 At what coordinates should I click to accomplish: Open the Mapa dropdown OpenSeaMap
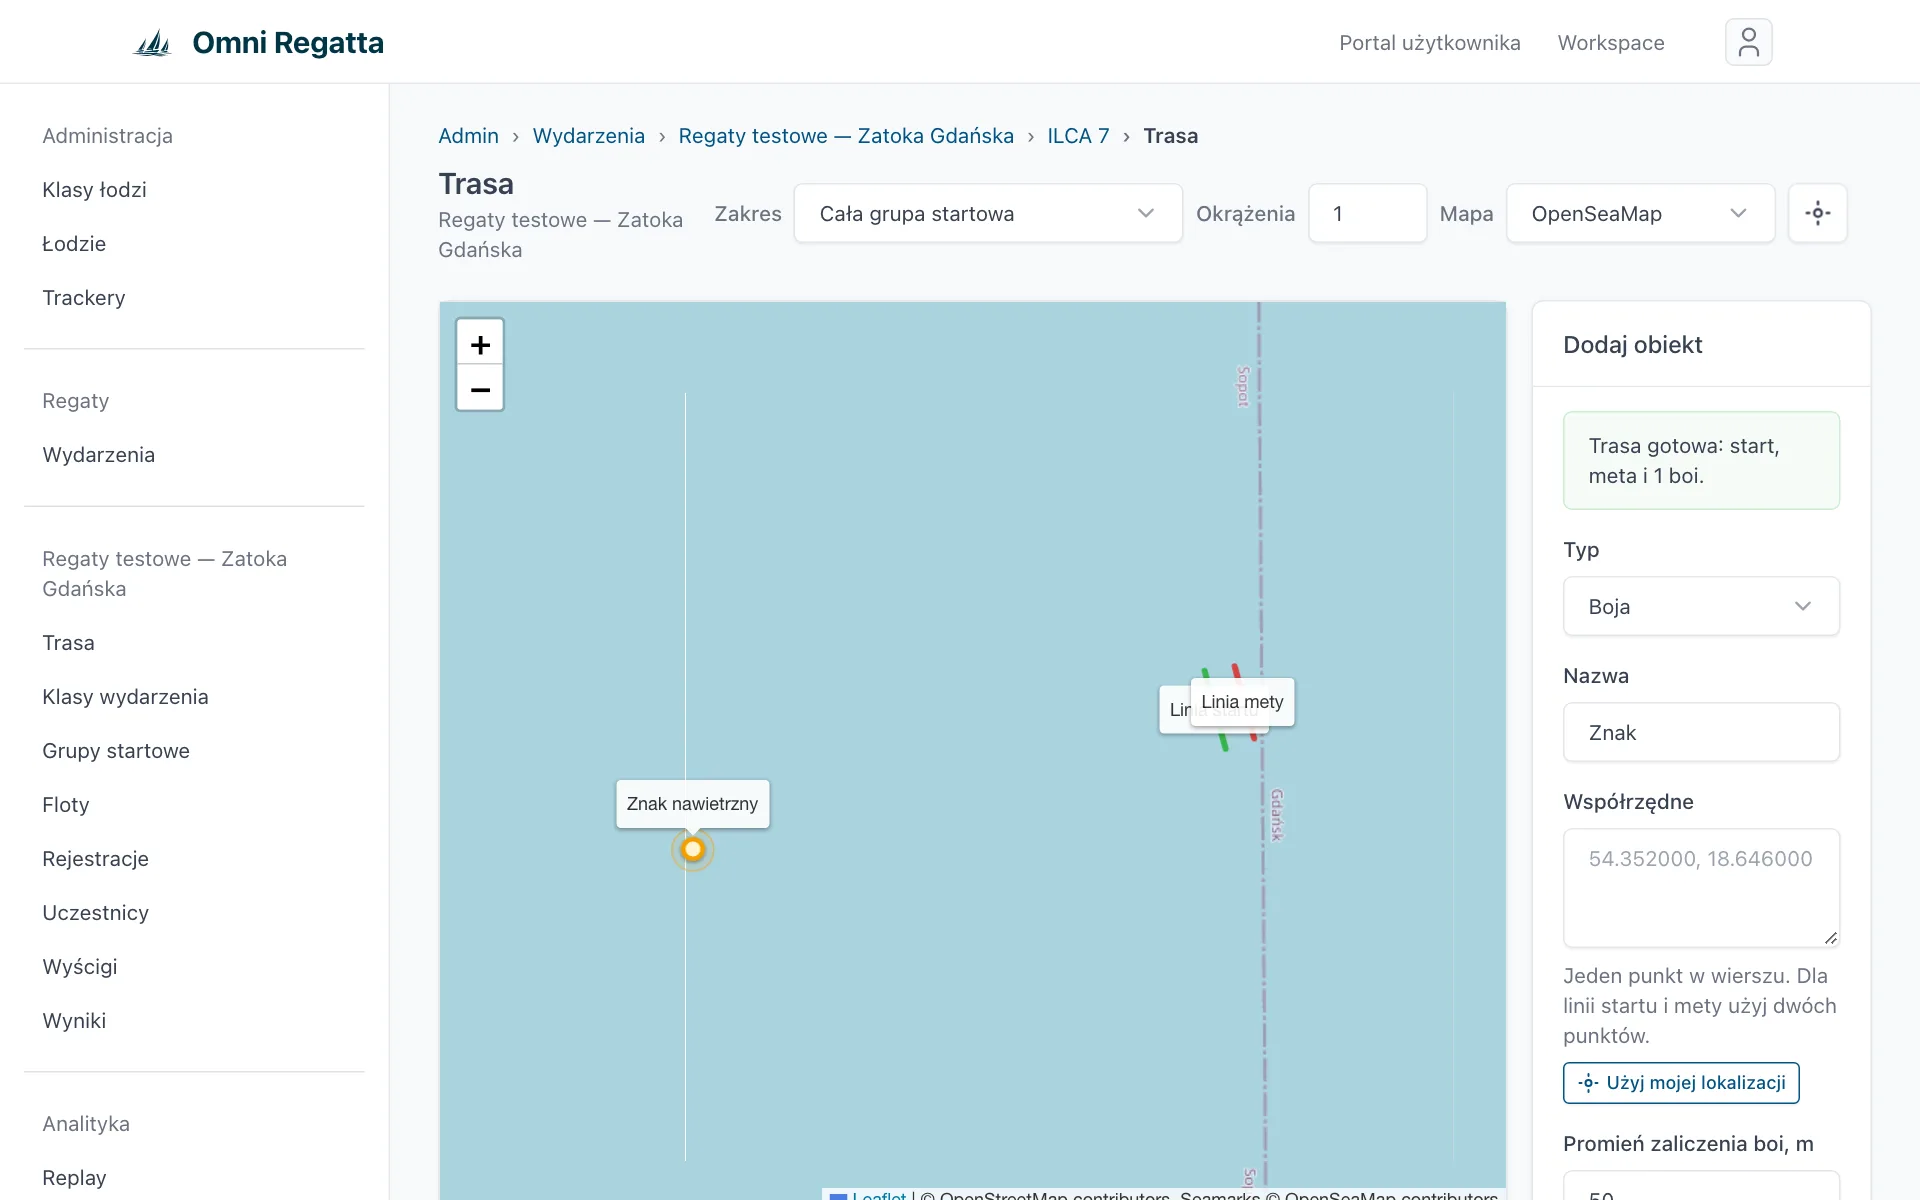(x=1640, y=213)
